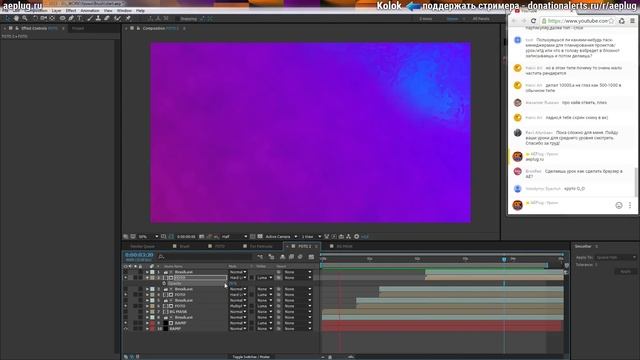Open the Window menu
This screenshot has height=360, width=640.
tap(124, 11)
